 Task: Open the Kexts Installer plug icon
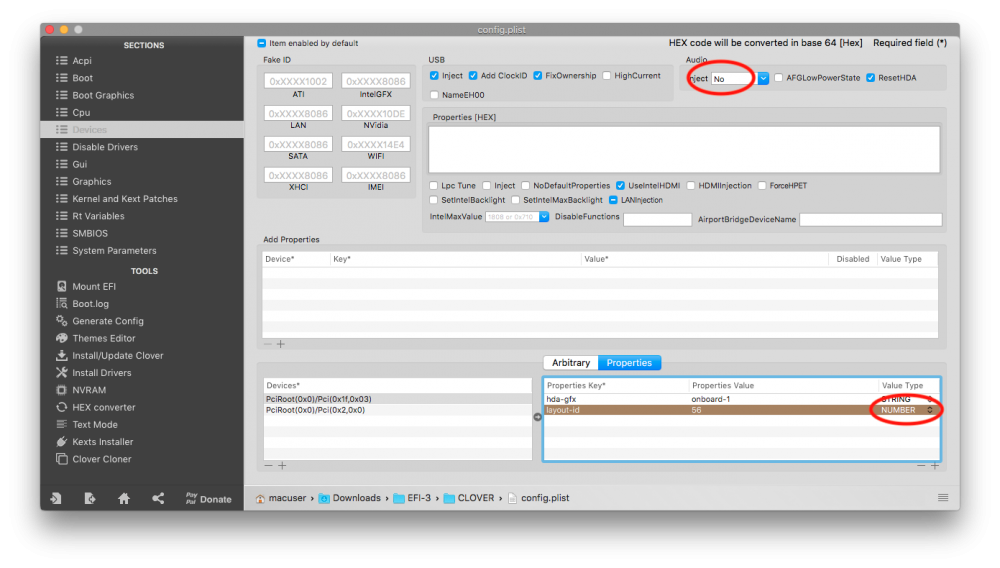pos(62,442)
